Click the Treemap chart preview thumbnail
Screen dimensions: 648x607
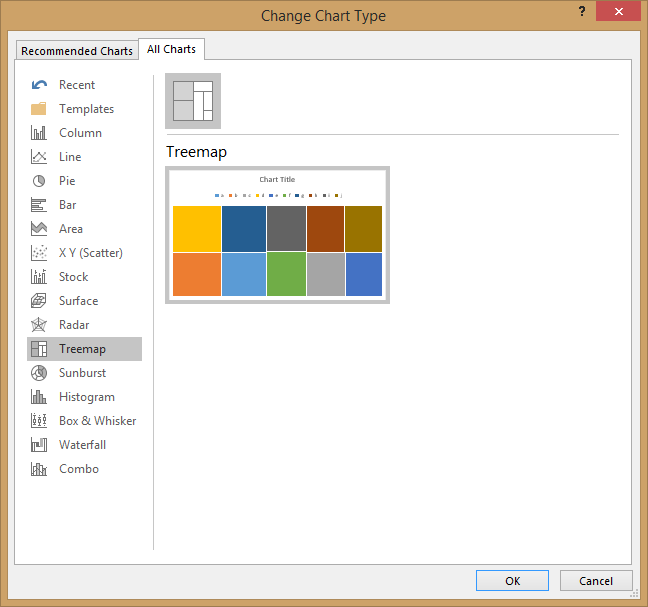(x=277, y=235)
